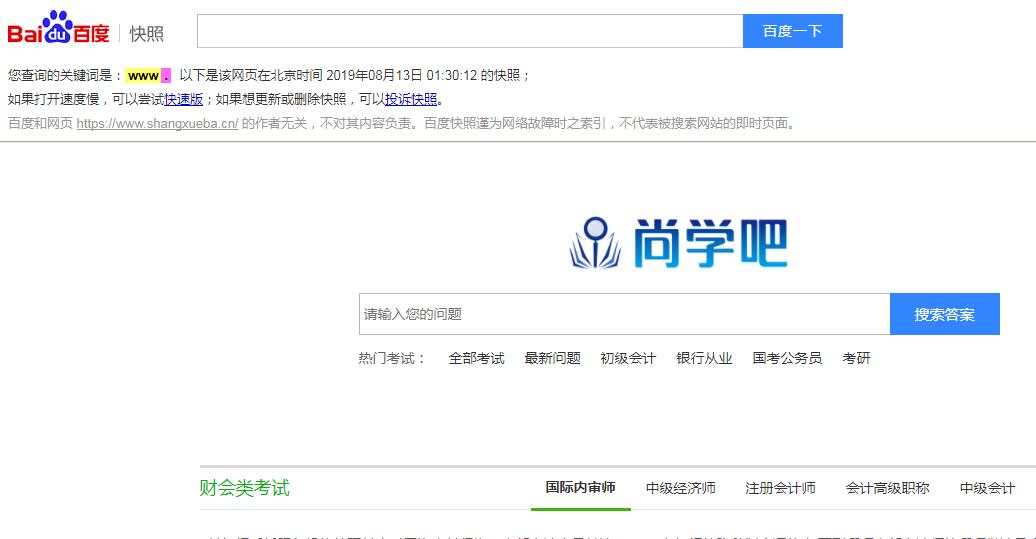Select the 中级会计 tab

tap(987, 488)
